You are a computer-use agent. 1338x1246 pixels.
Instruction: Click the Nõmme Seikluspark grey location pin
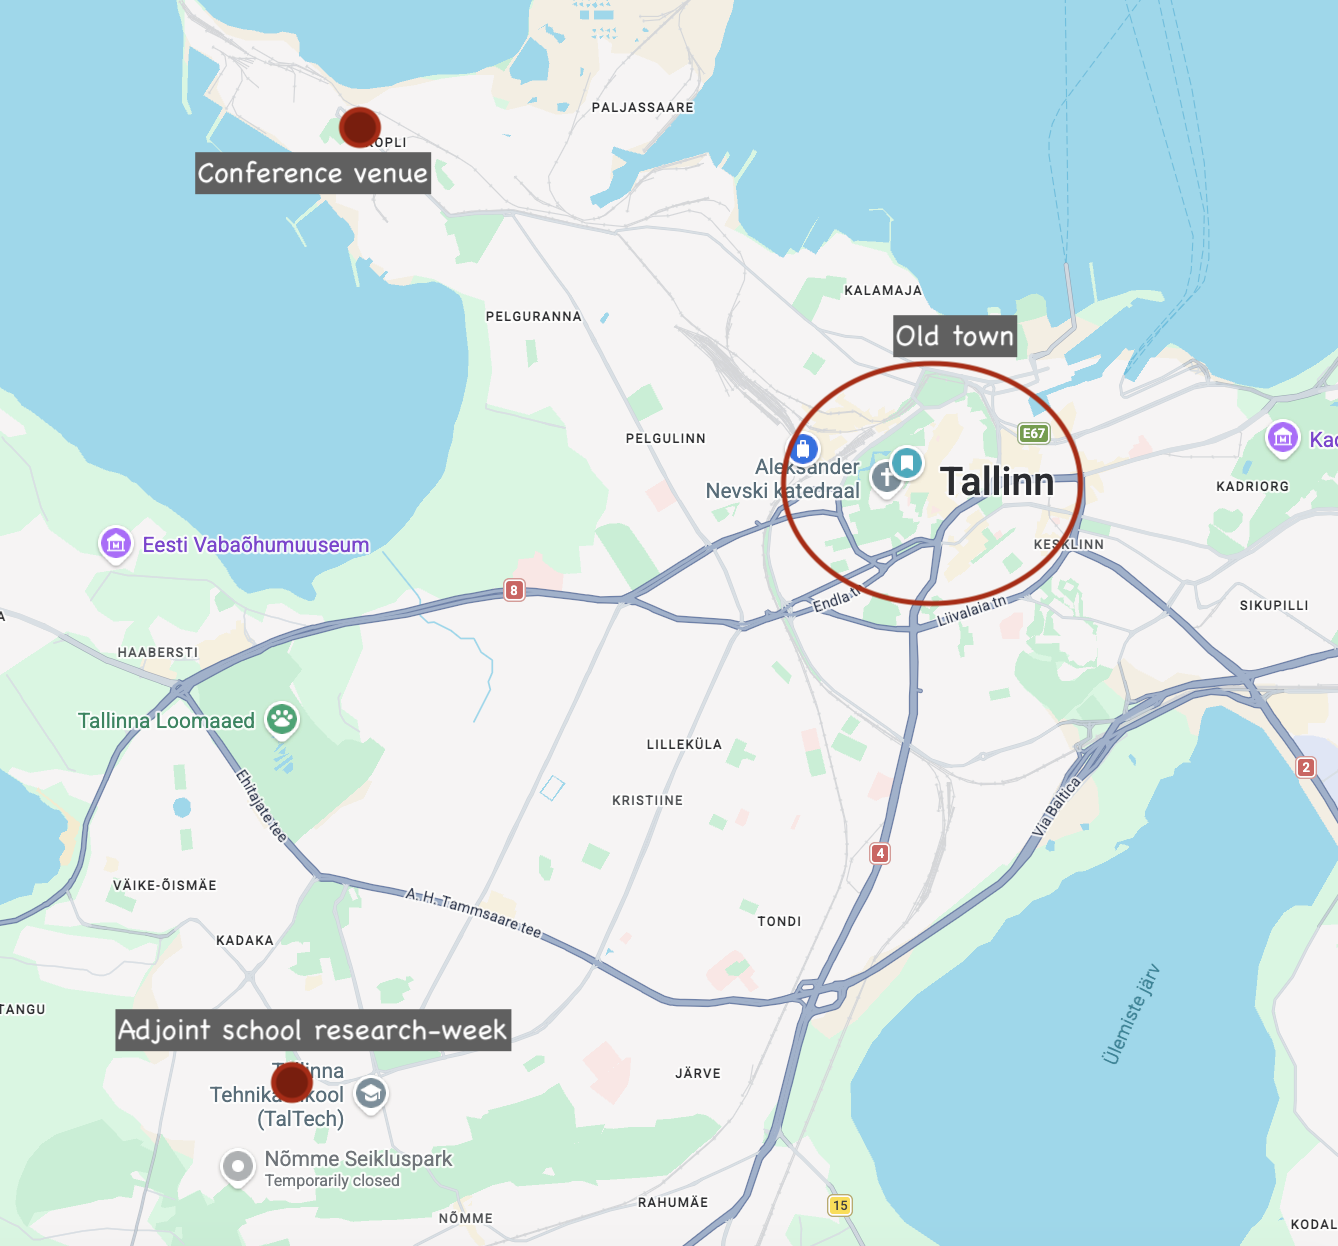pos(237,1166)
